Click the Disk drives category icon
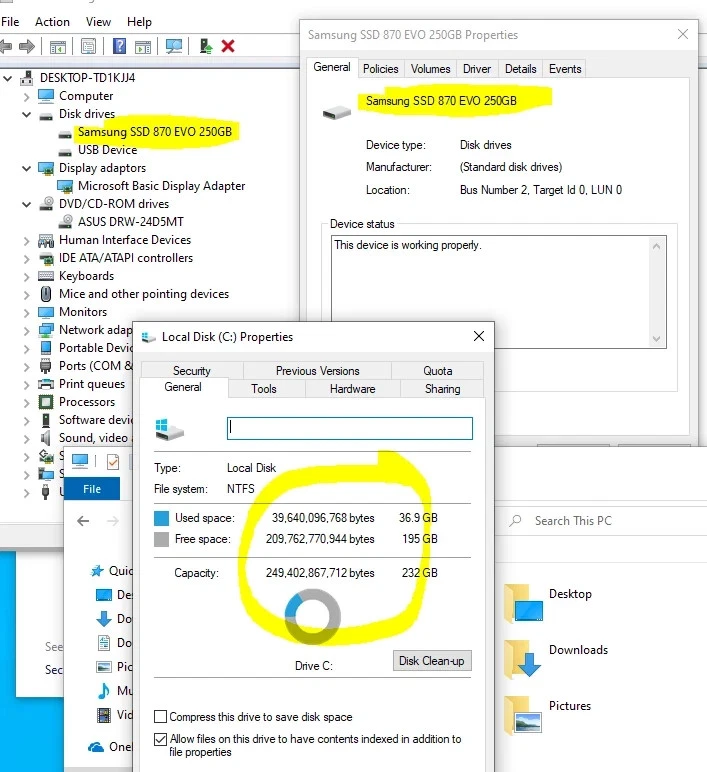 (x=46, y=116)
